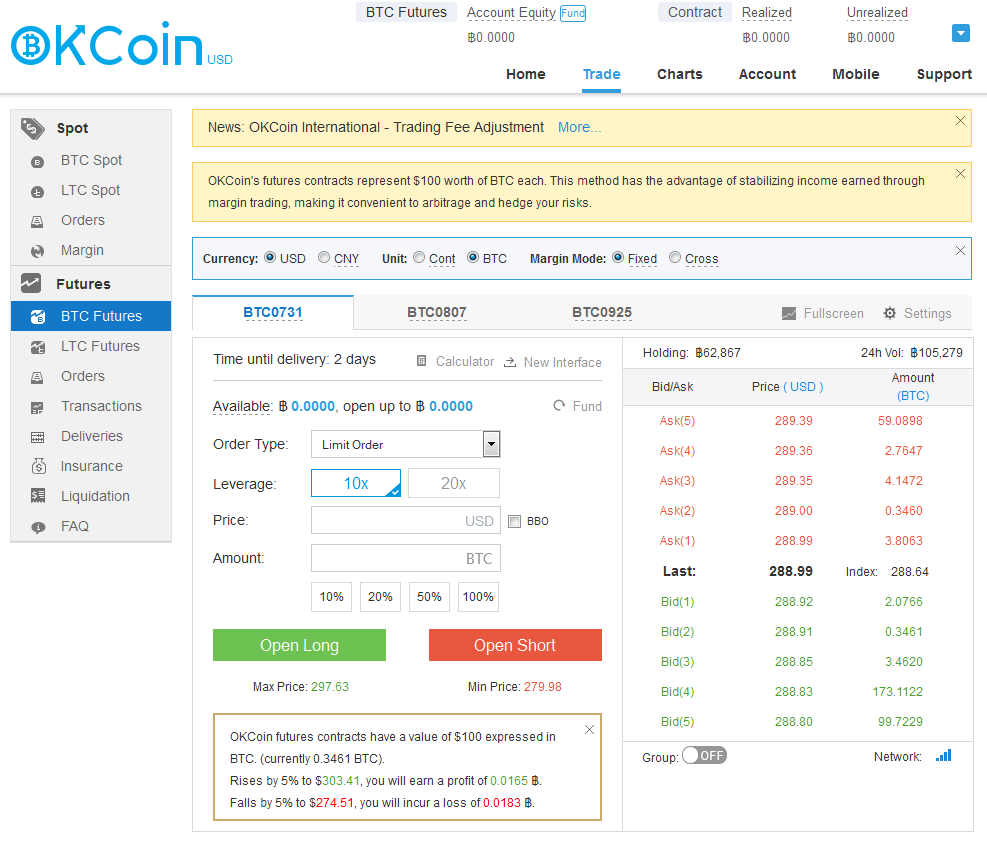Click the Ask(5) price 289.39
This screenshot has height=842, width=987.
tap(793, 420)
